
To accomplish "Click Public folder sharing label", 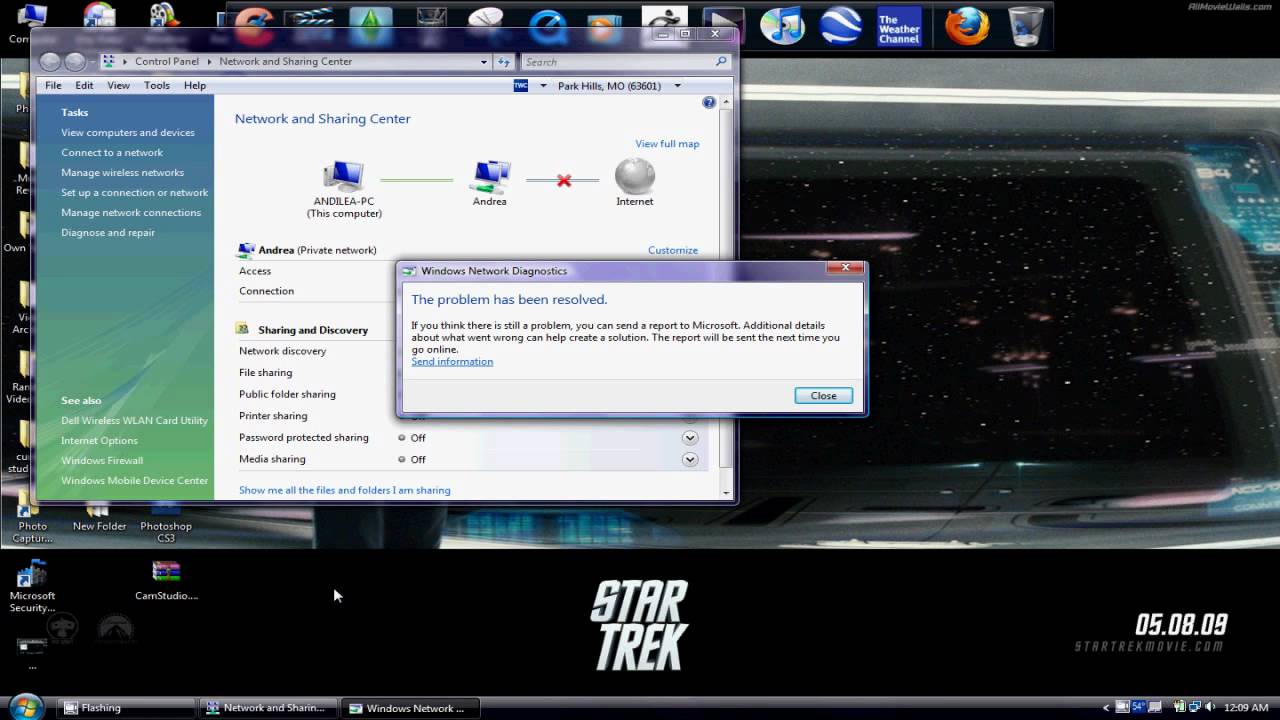I will [x=287, y=395].
